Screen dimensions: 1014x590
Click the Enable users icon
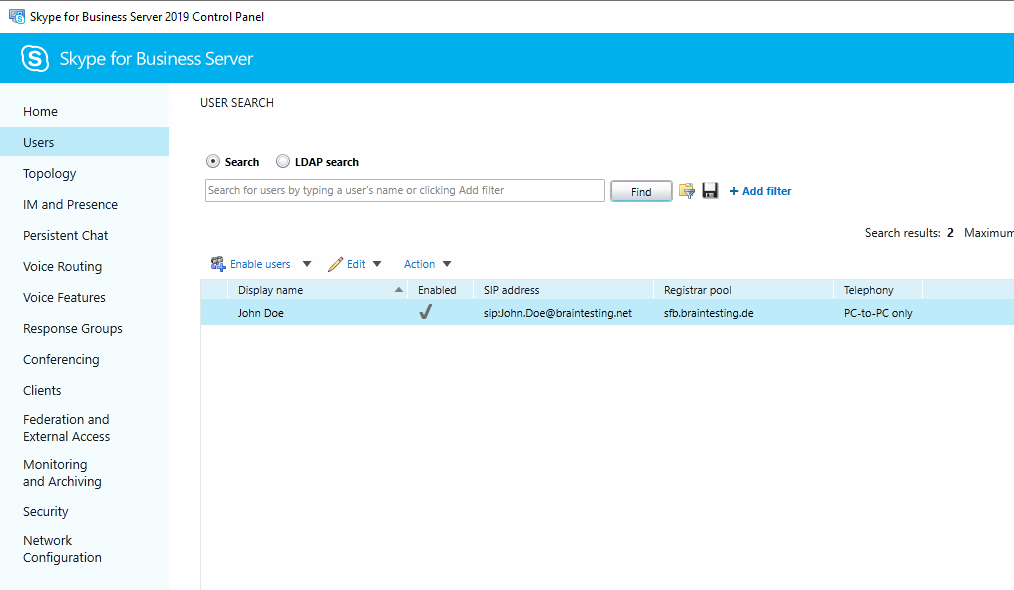point(218,264)
